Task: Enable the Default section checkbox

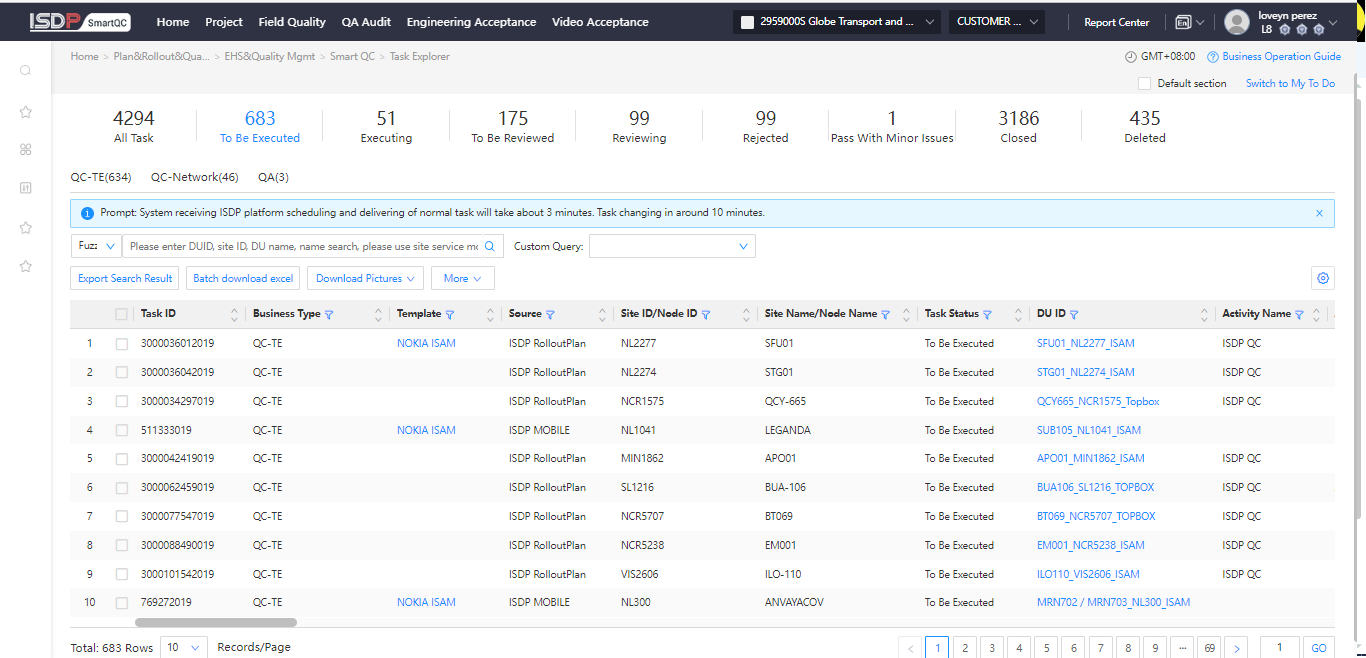Action: point(1144,84)
